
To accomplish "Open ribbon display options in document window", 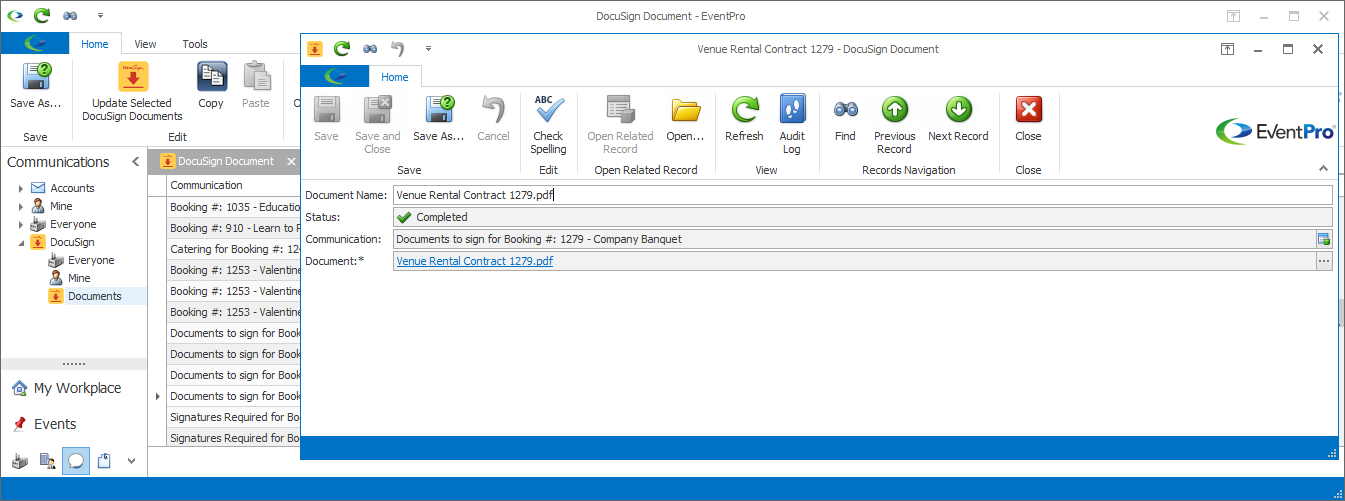I will 1227,48.
